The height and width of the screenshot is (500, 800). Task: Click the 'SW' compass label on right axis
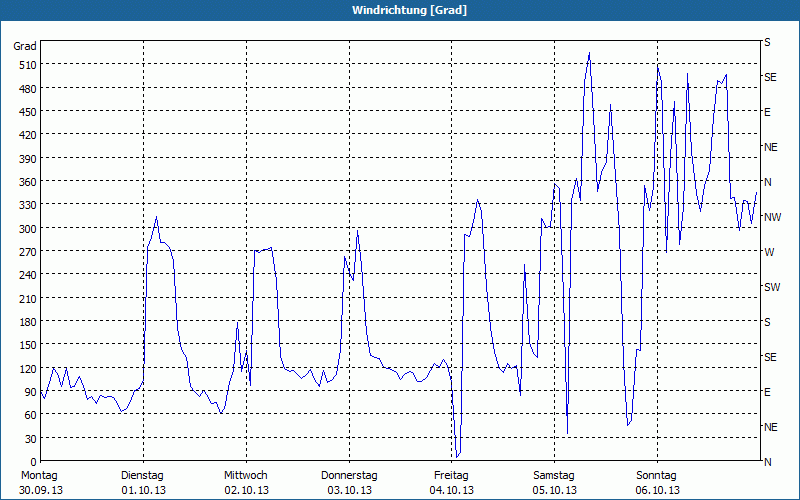[x=772, y=287]
